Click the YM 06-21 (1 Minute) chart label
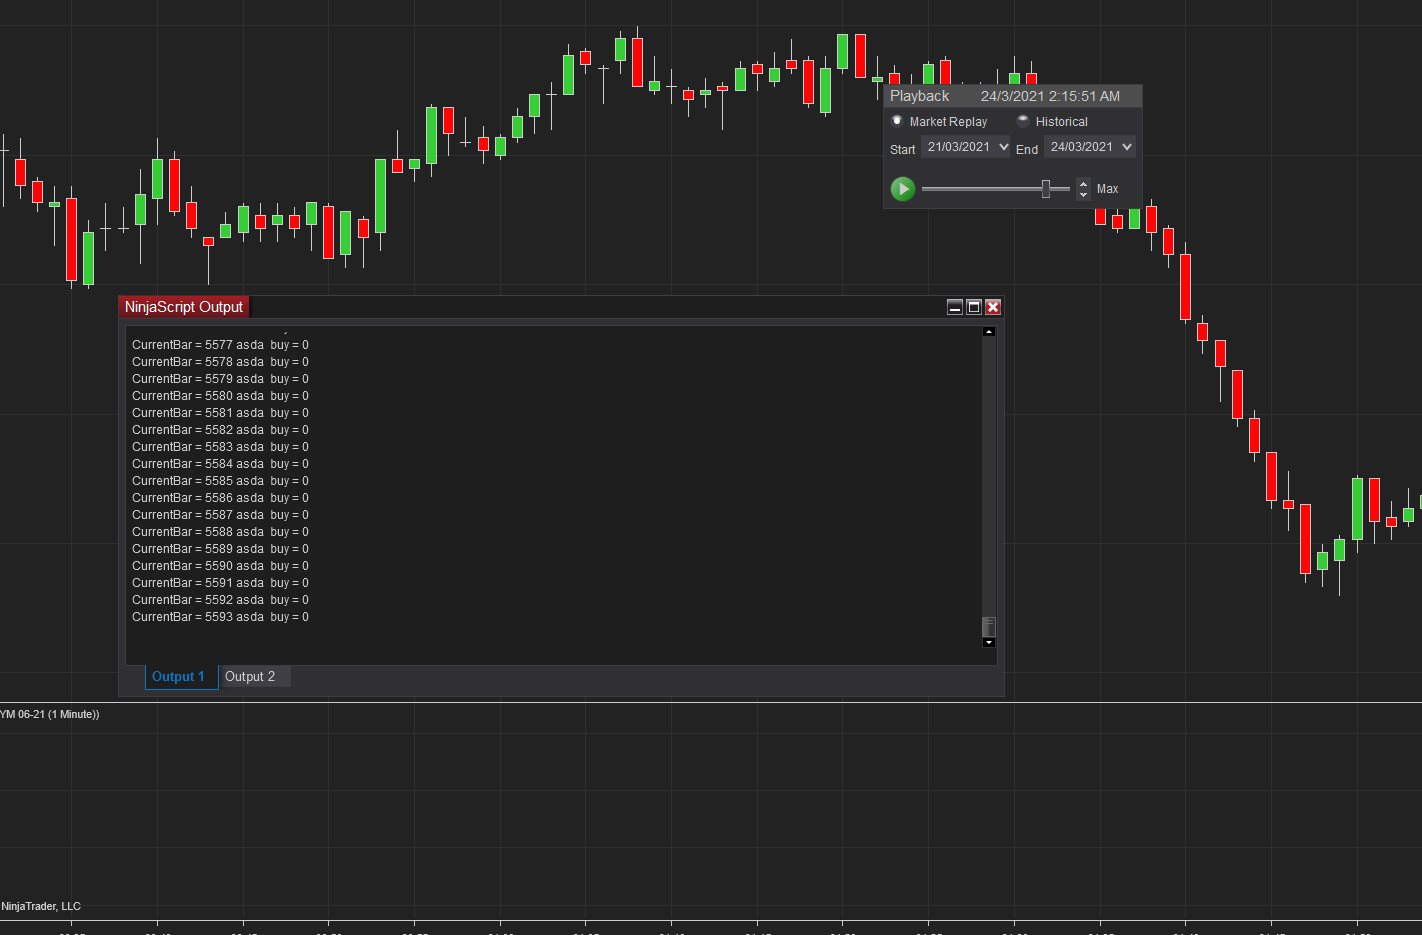1422x935 pixels. [x=49, y=714]
